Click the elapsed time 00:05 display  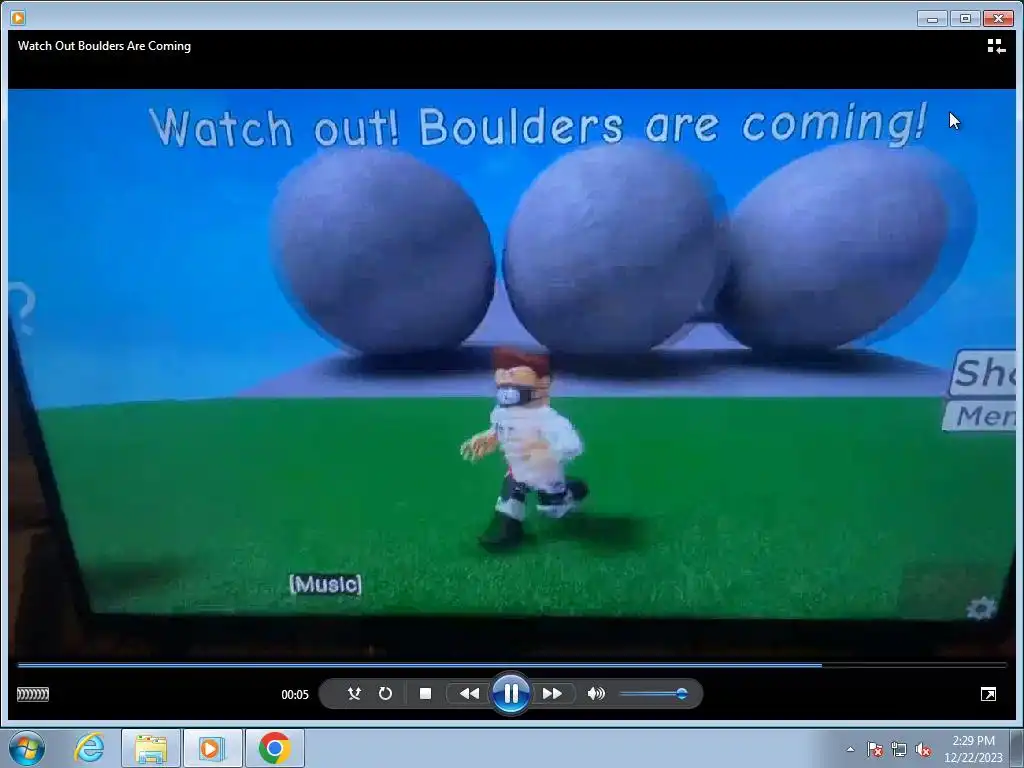point(295,694)
